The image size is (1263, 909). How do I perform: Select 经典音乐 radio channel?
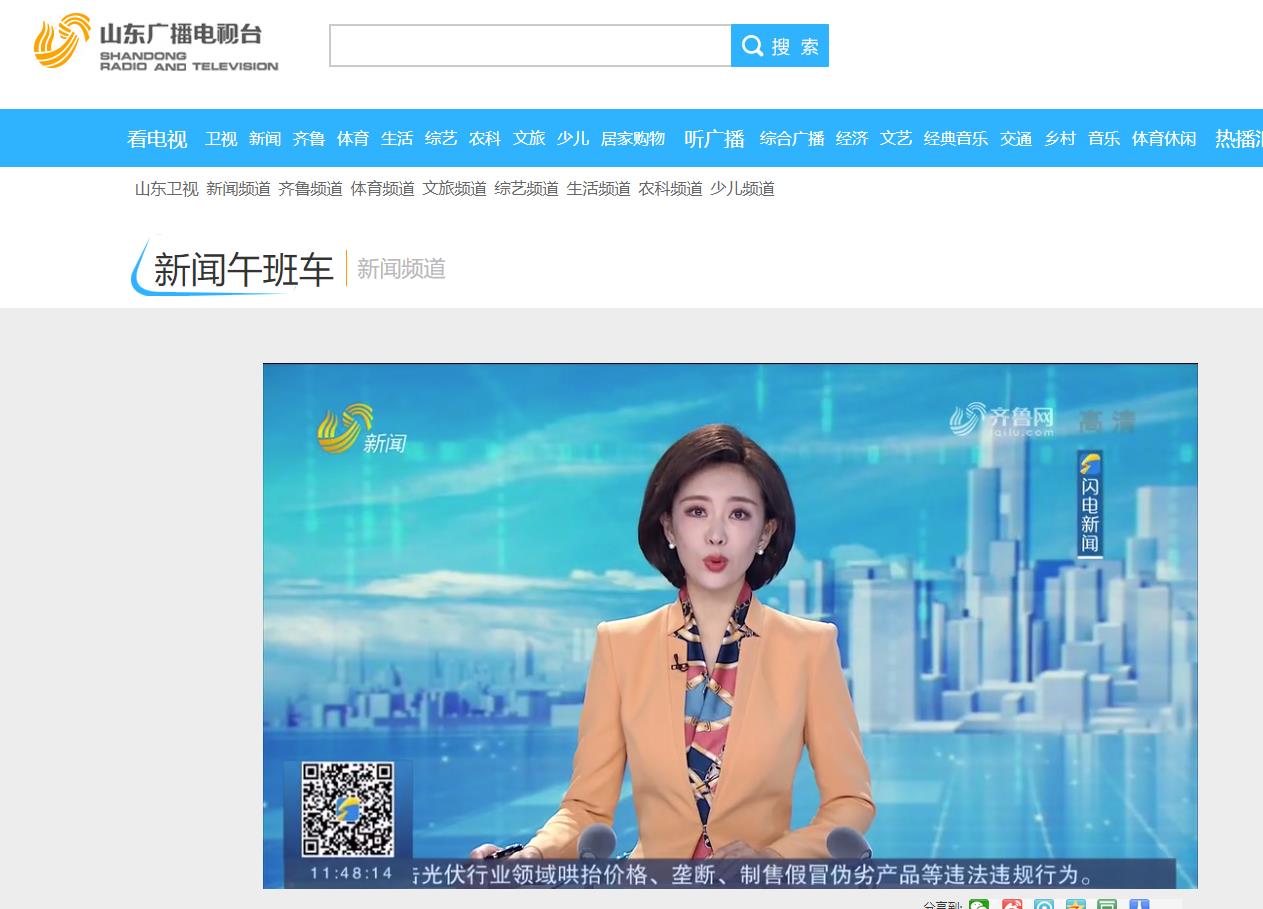(955, 139)
